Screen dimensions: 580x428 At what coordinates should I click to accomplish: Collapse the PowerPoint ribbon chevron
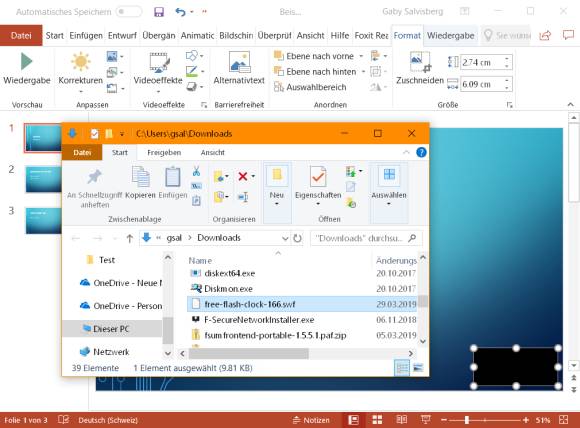coord(571,105)
